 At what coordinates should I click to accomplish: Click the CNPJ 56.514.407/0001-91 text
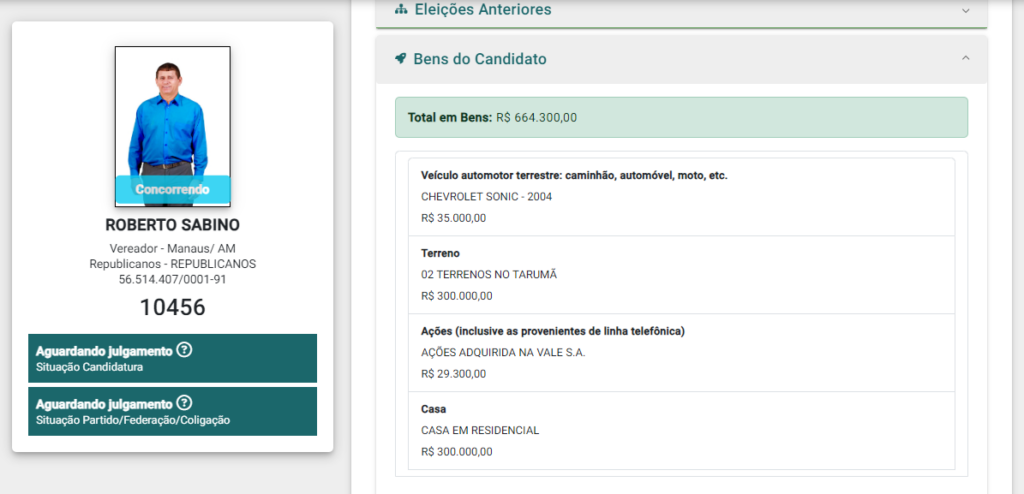pyautogui.click(x=172, y=279)
